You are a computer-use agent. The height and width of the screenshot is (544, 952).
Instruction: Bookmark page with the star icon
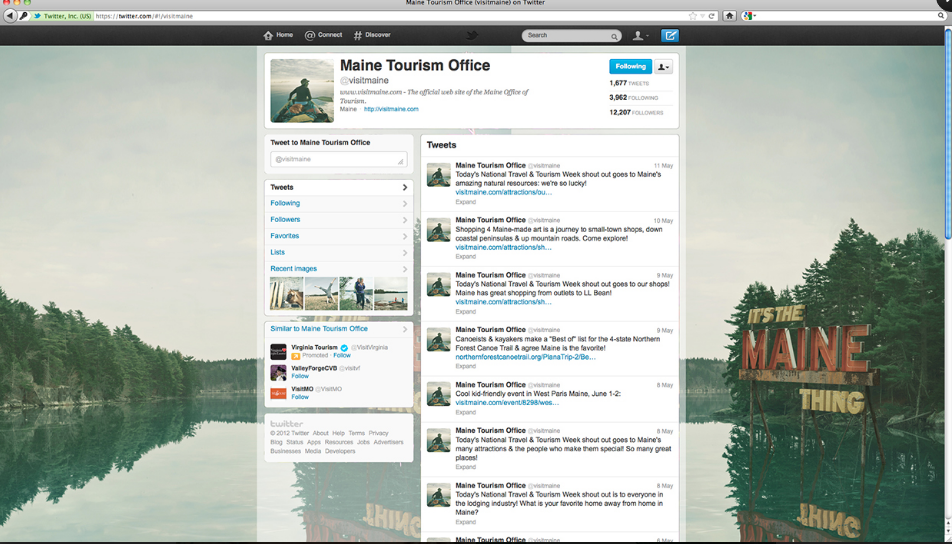pos(693,16)
